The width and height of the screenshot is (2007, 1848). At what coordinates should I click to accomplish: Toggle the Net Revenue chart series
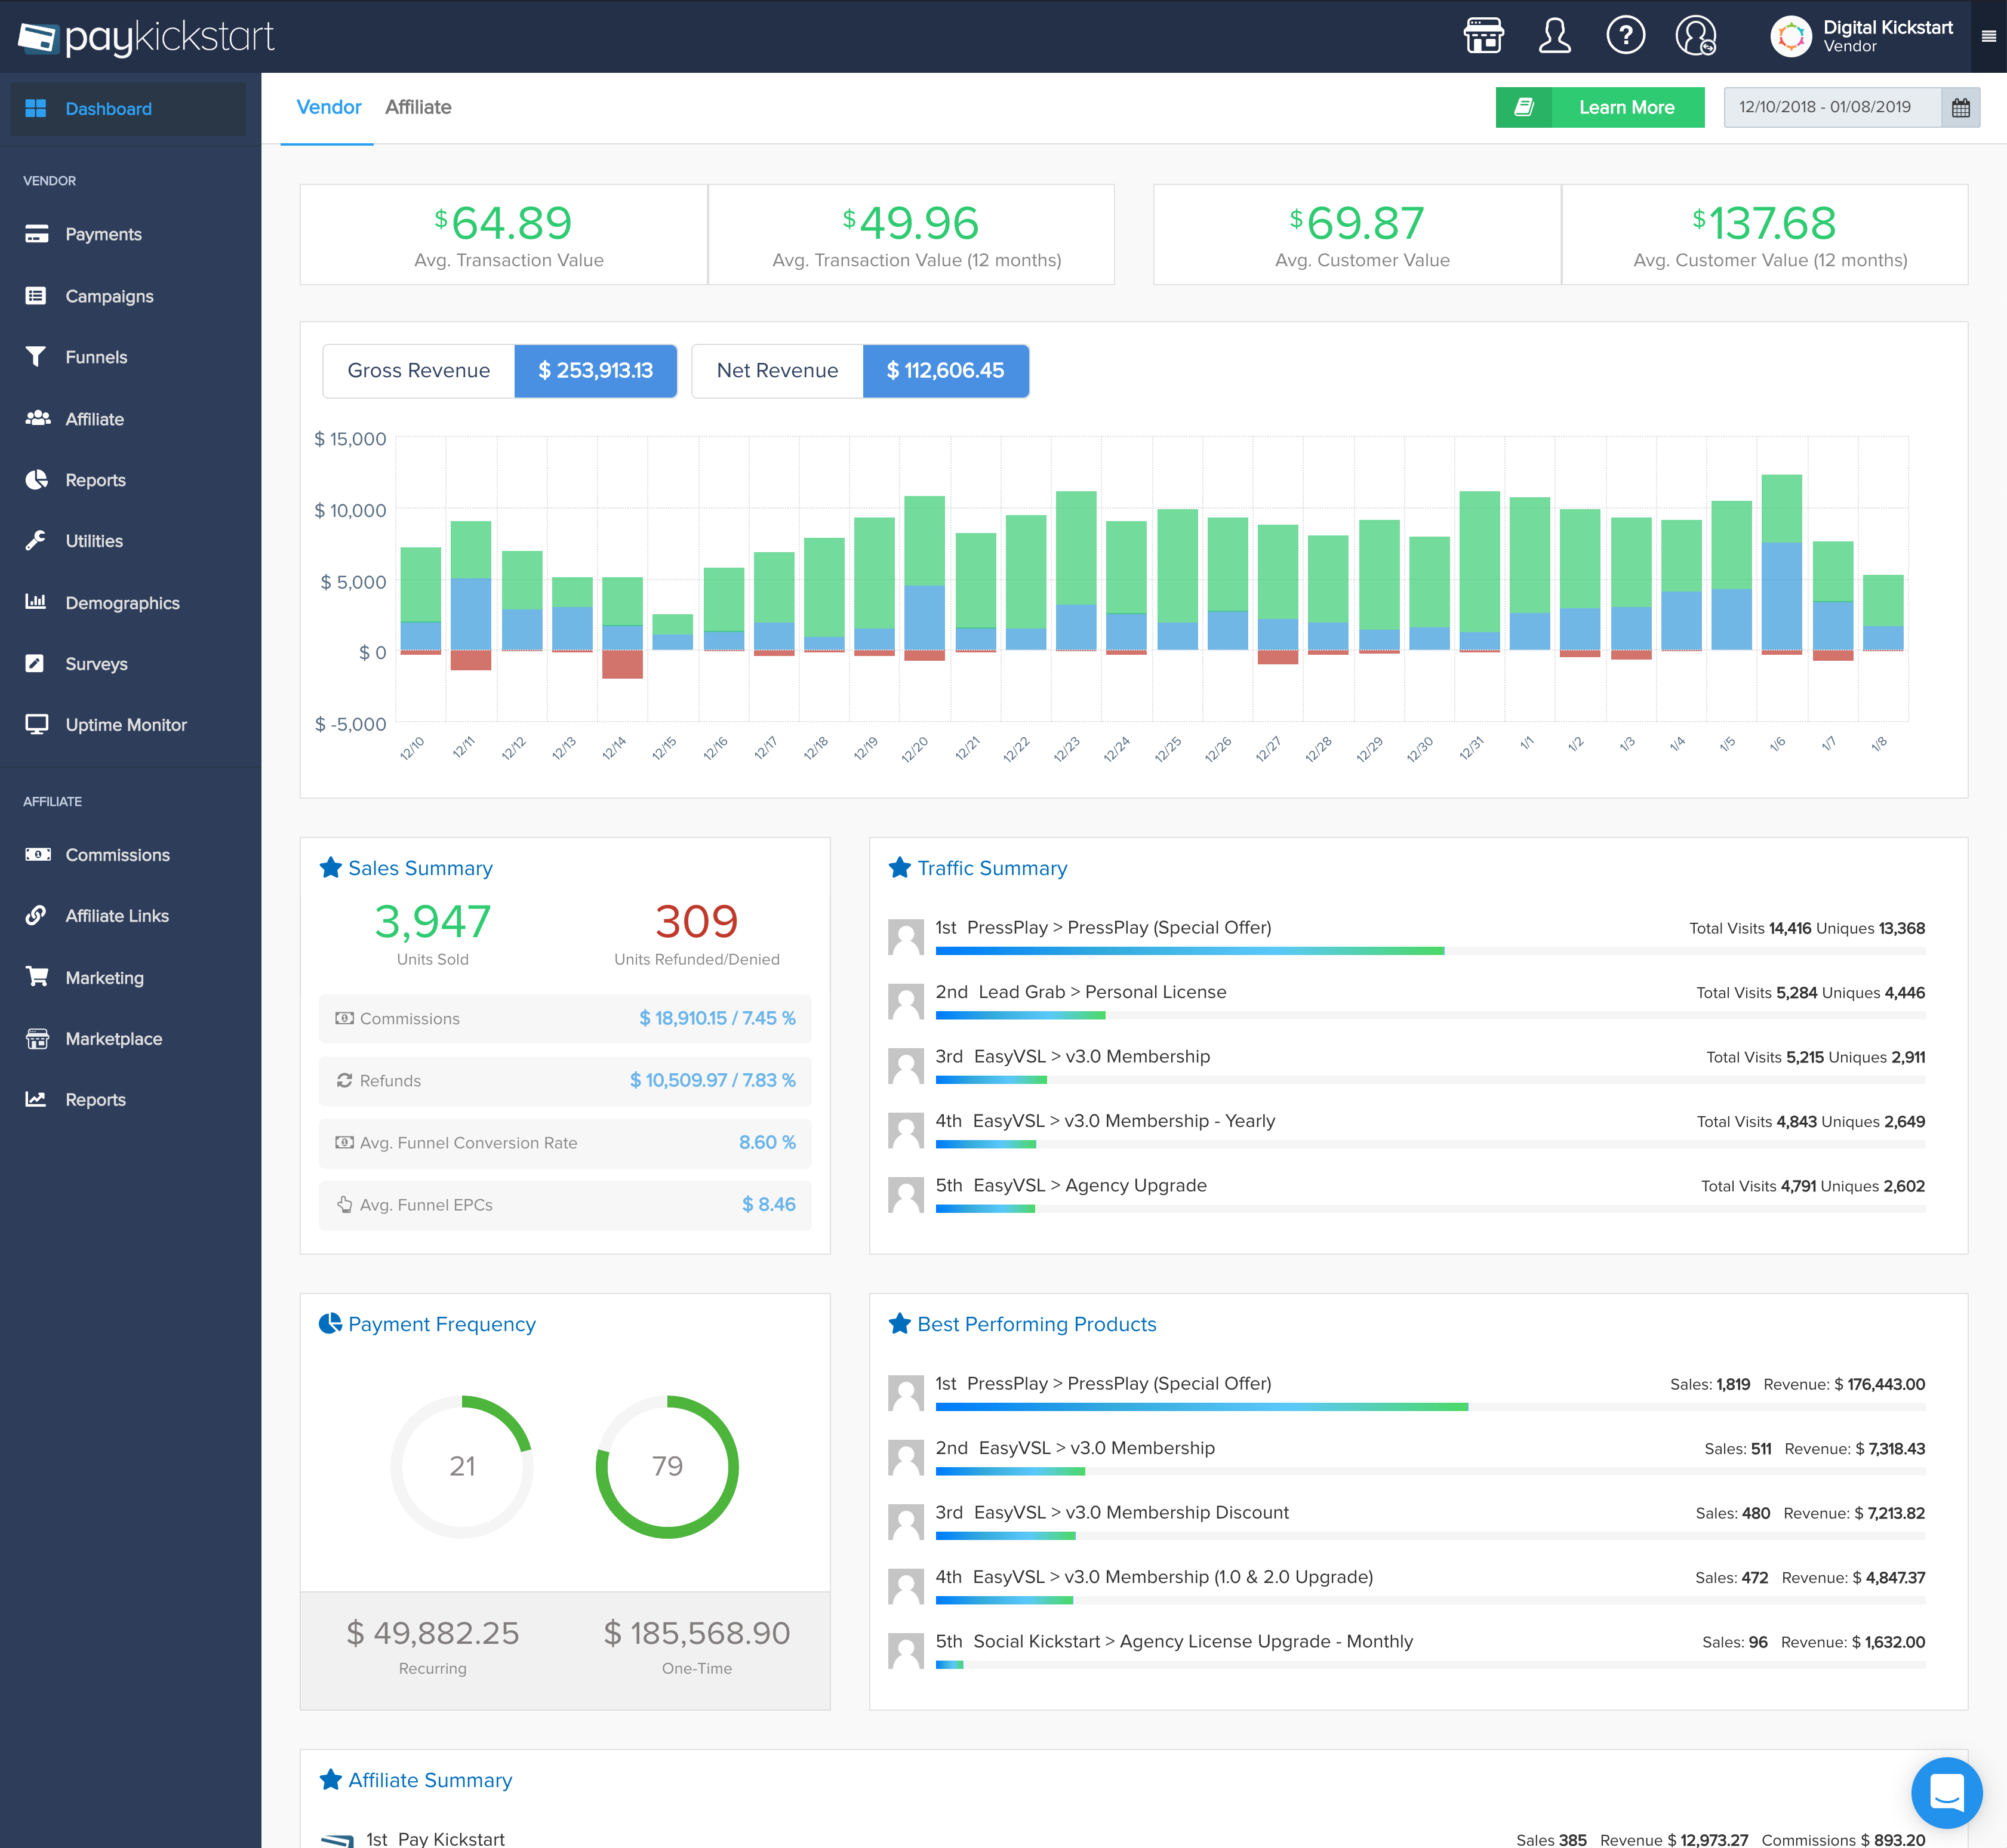point(860,370)
